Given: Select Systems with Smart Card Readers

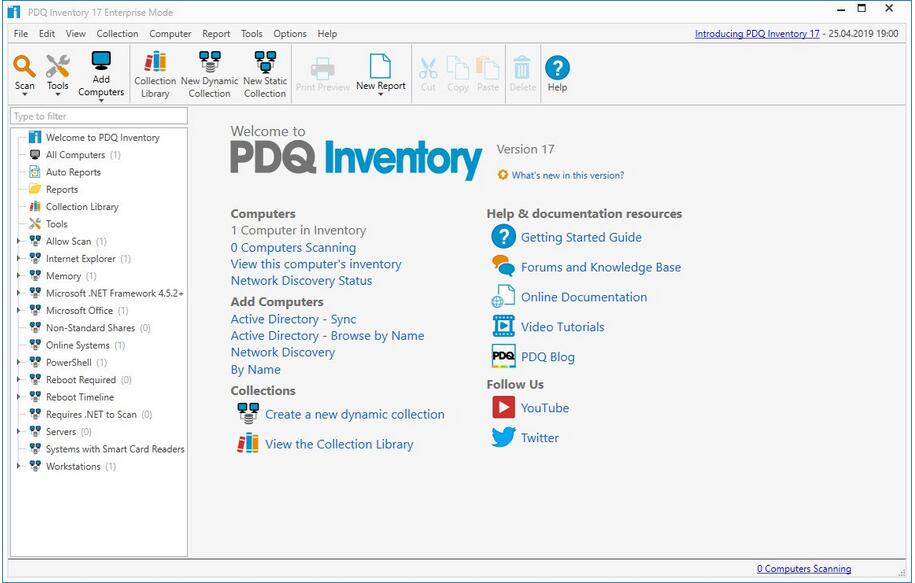Looking at the screenshot, I should [115, 449].
